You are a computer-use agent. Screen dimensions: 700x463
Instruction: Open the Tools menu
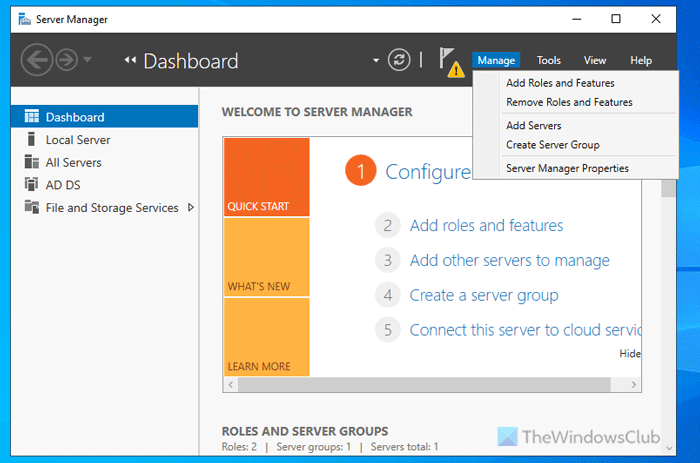(x=548, y=61)
